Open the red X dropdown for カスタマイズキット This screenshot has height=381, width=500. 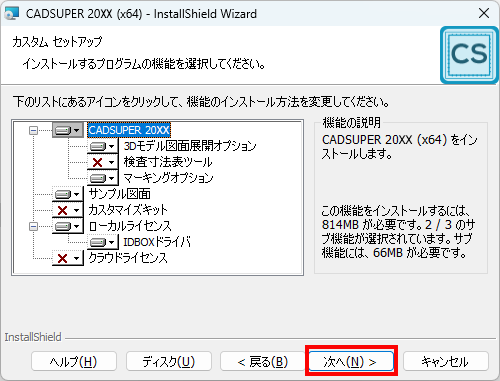[x=68, y=210]
